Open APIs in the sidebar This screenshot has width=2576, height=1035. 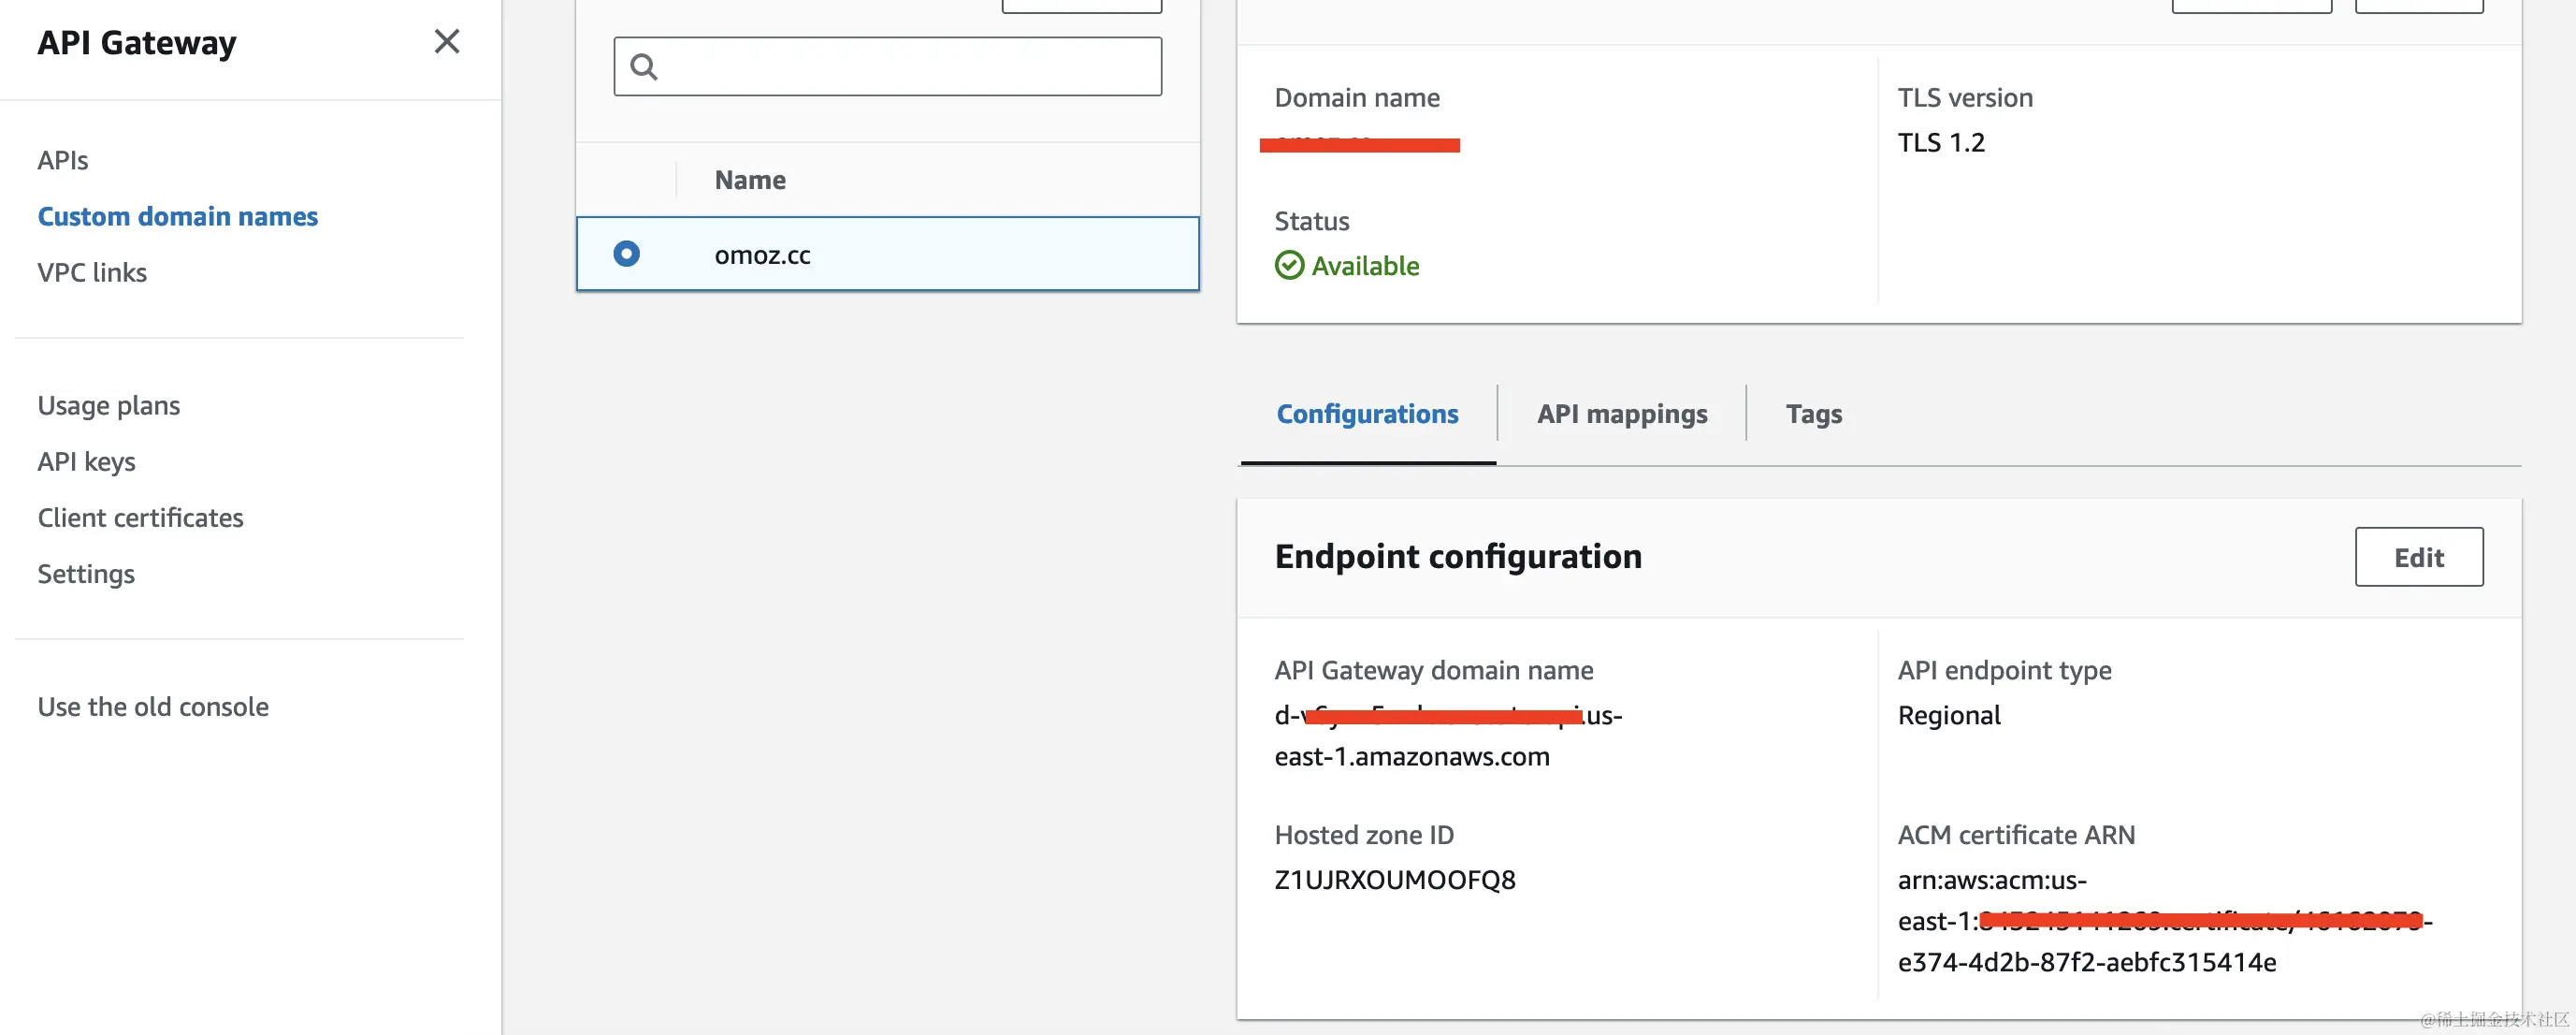point(63,160)
